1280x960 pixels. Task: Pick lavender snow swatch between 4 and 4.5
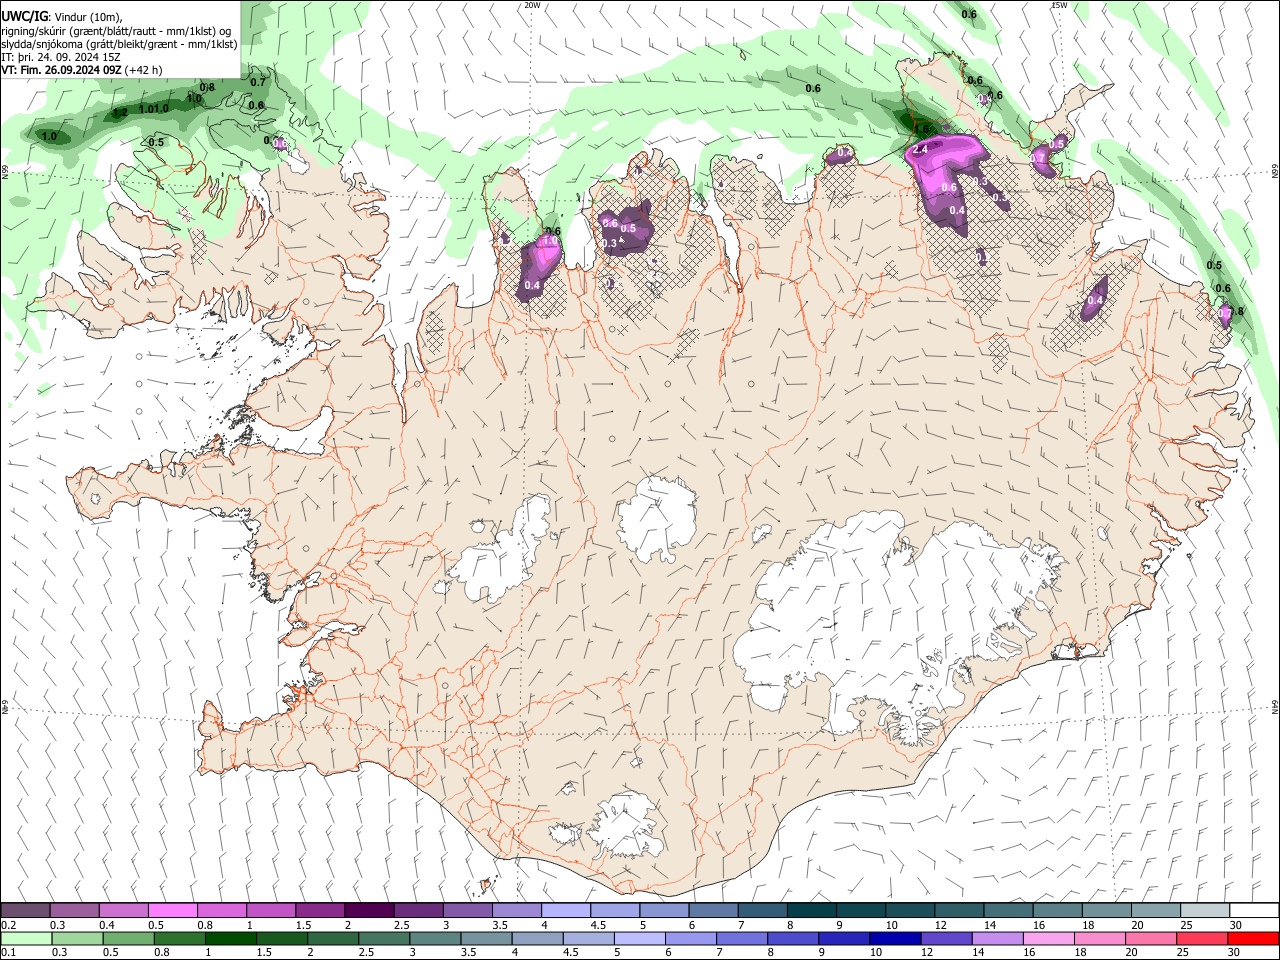(564, 910)
